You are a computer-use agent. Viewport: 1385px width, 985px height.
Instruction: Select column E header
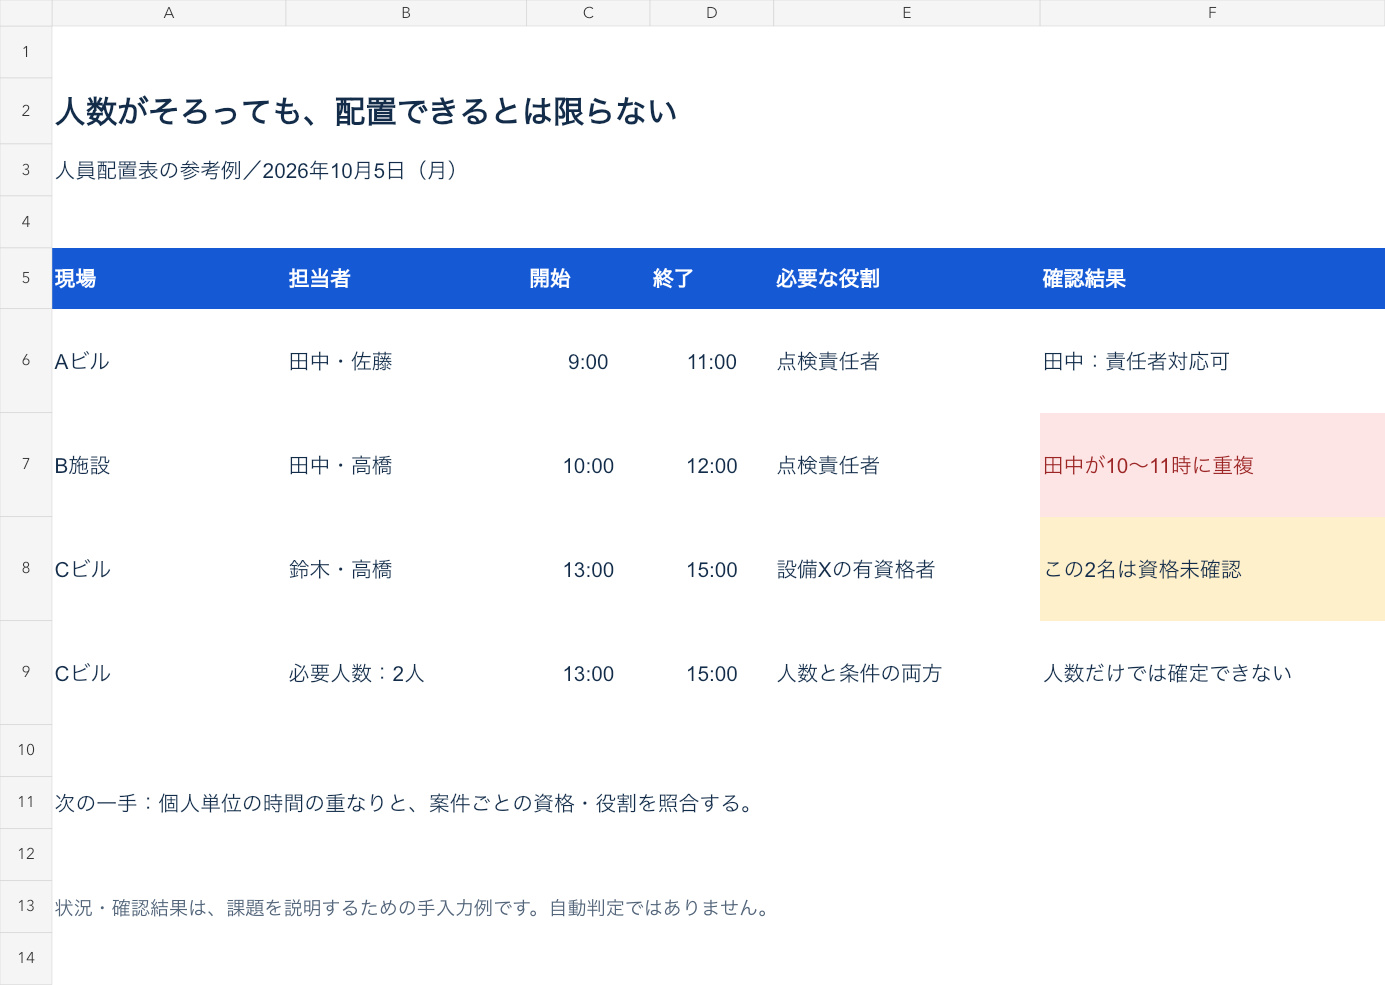pos(907,13)
